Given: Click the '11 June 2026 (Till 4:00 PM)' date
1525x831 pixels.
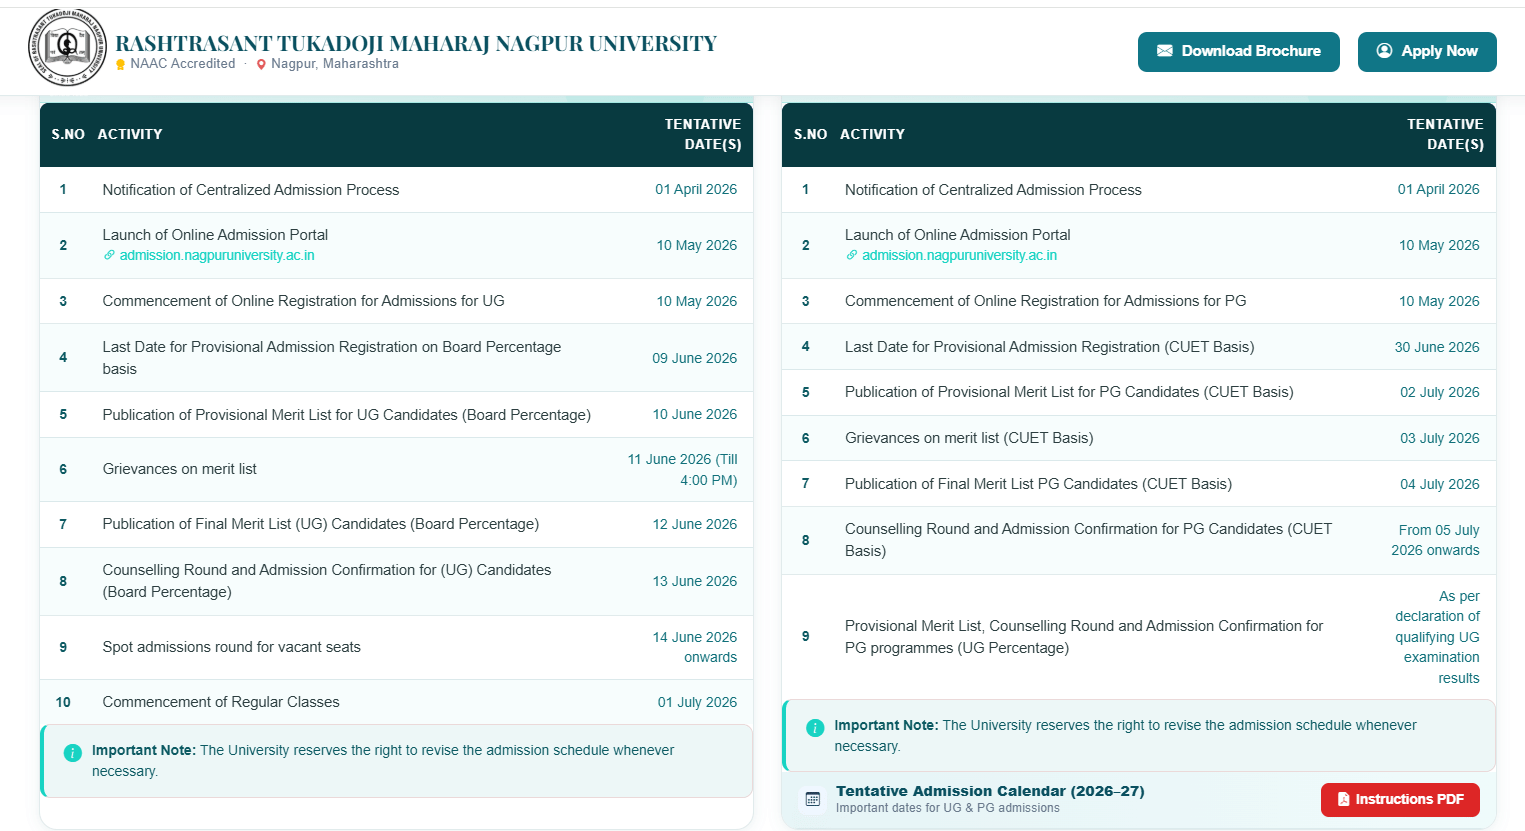Looking at the screenshot, I should coord(683,470).
